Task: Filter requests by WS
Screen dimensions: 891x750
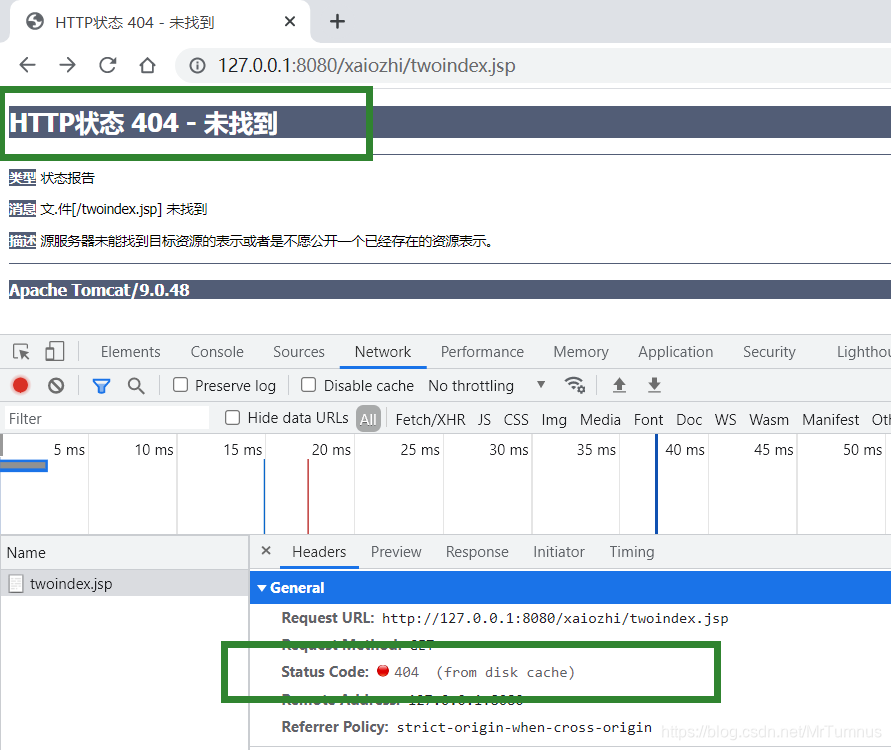Action: (726, 419)
